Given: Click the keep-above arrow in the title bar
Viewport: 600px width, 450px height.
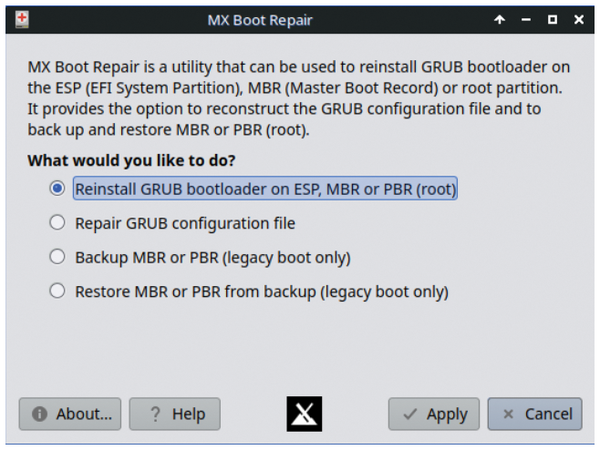Looking at the screenshot, I should pyautogui.click(x=500, y=19).
